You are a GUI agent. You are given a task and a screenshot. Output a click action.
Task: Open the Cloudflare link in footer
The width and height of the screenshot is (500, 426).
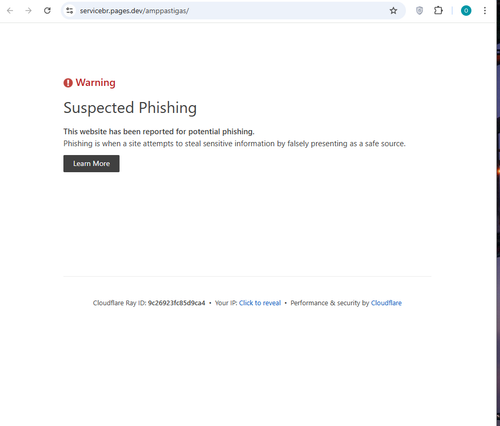click(386, 303)
